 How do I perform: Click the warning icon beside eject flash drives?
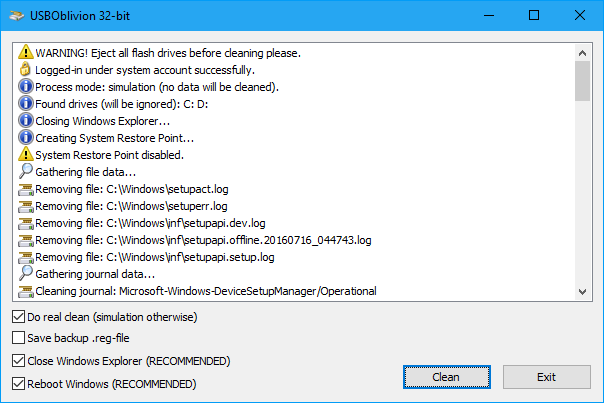26,53
